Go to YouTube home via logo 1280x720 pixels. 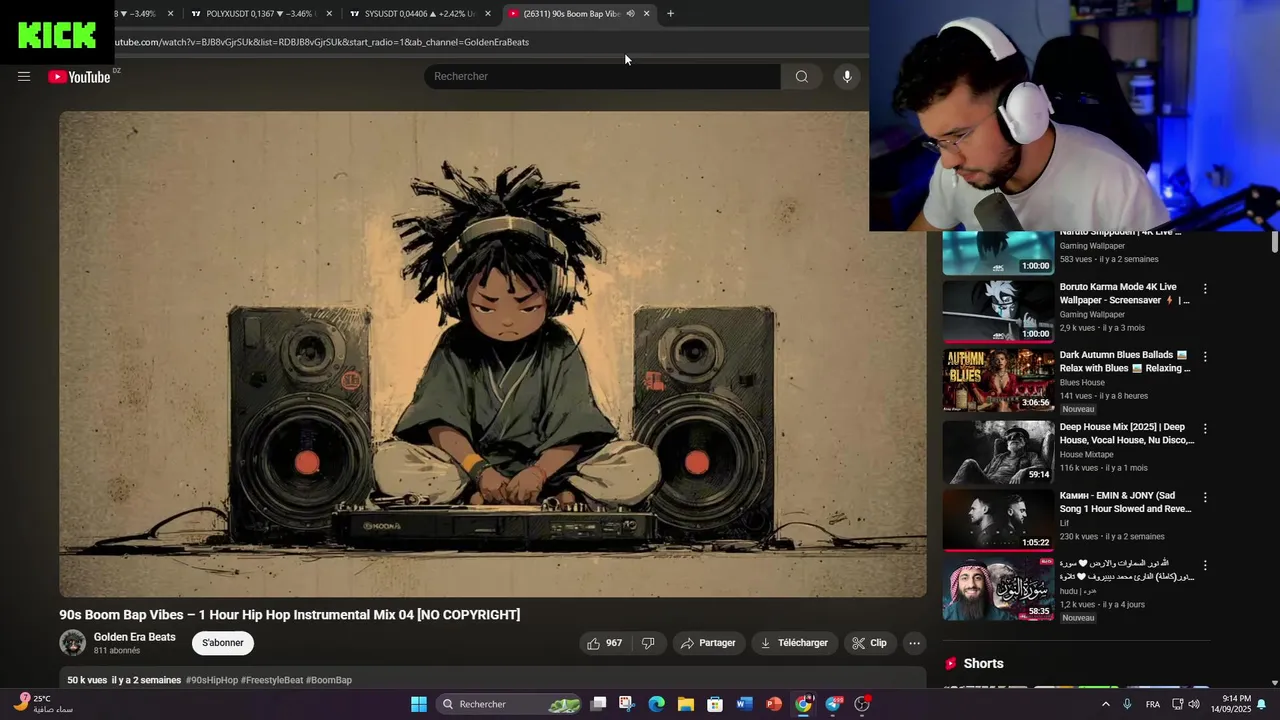pos(80,77)
